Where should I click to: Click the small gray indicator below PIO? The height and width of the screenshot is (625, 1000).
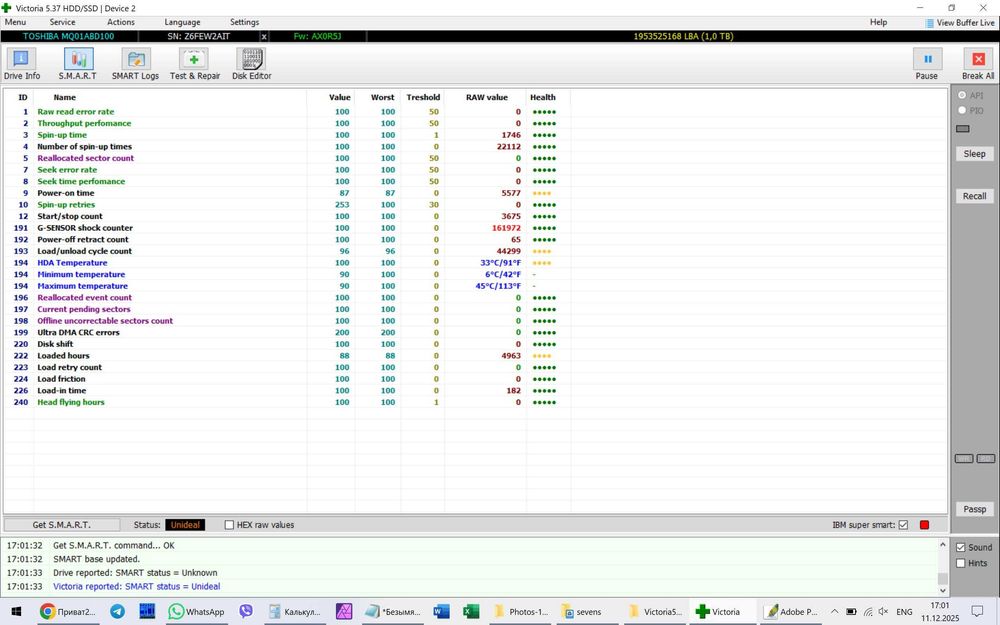click(963, 129)
